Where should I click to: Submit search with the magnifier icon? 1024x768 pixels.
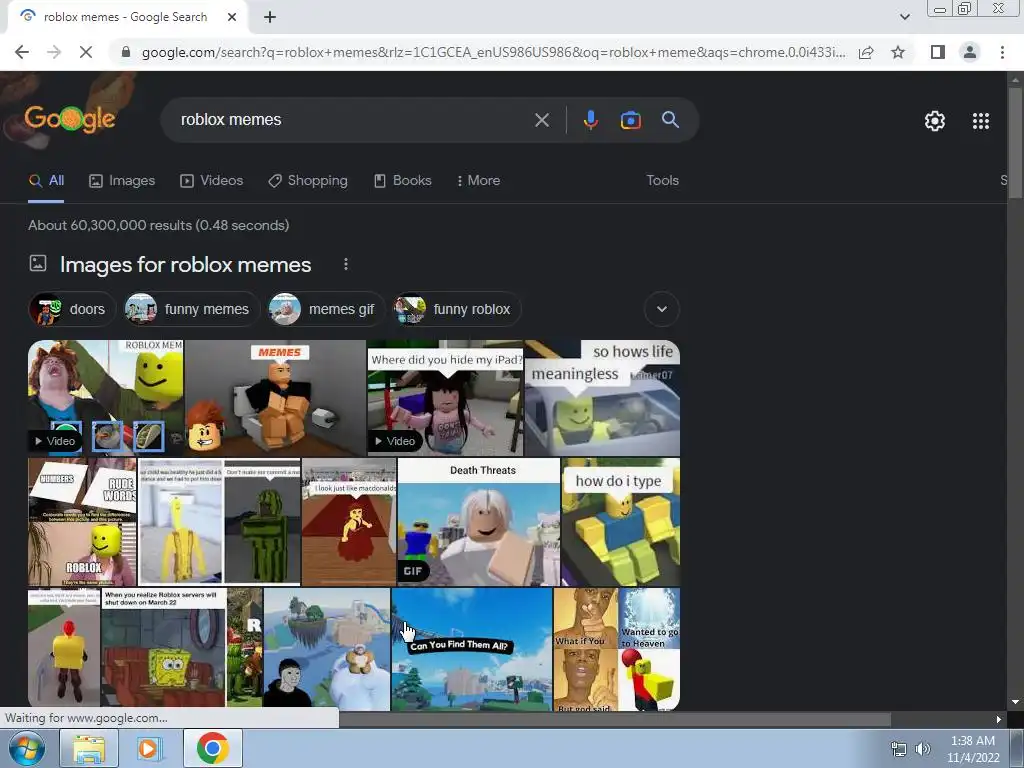pos(670,120)
